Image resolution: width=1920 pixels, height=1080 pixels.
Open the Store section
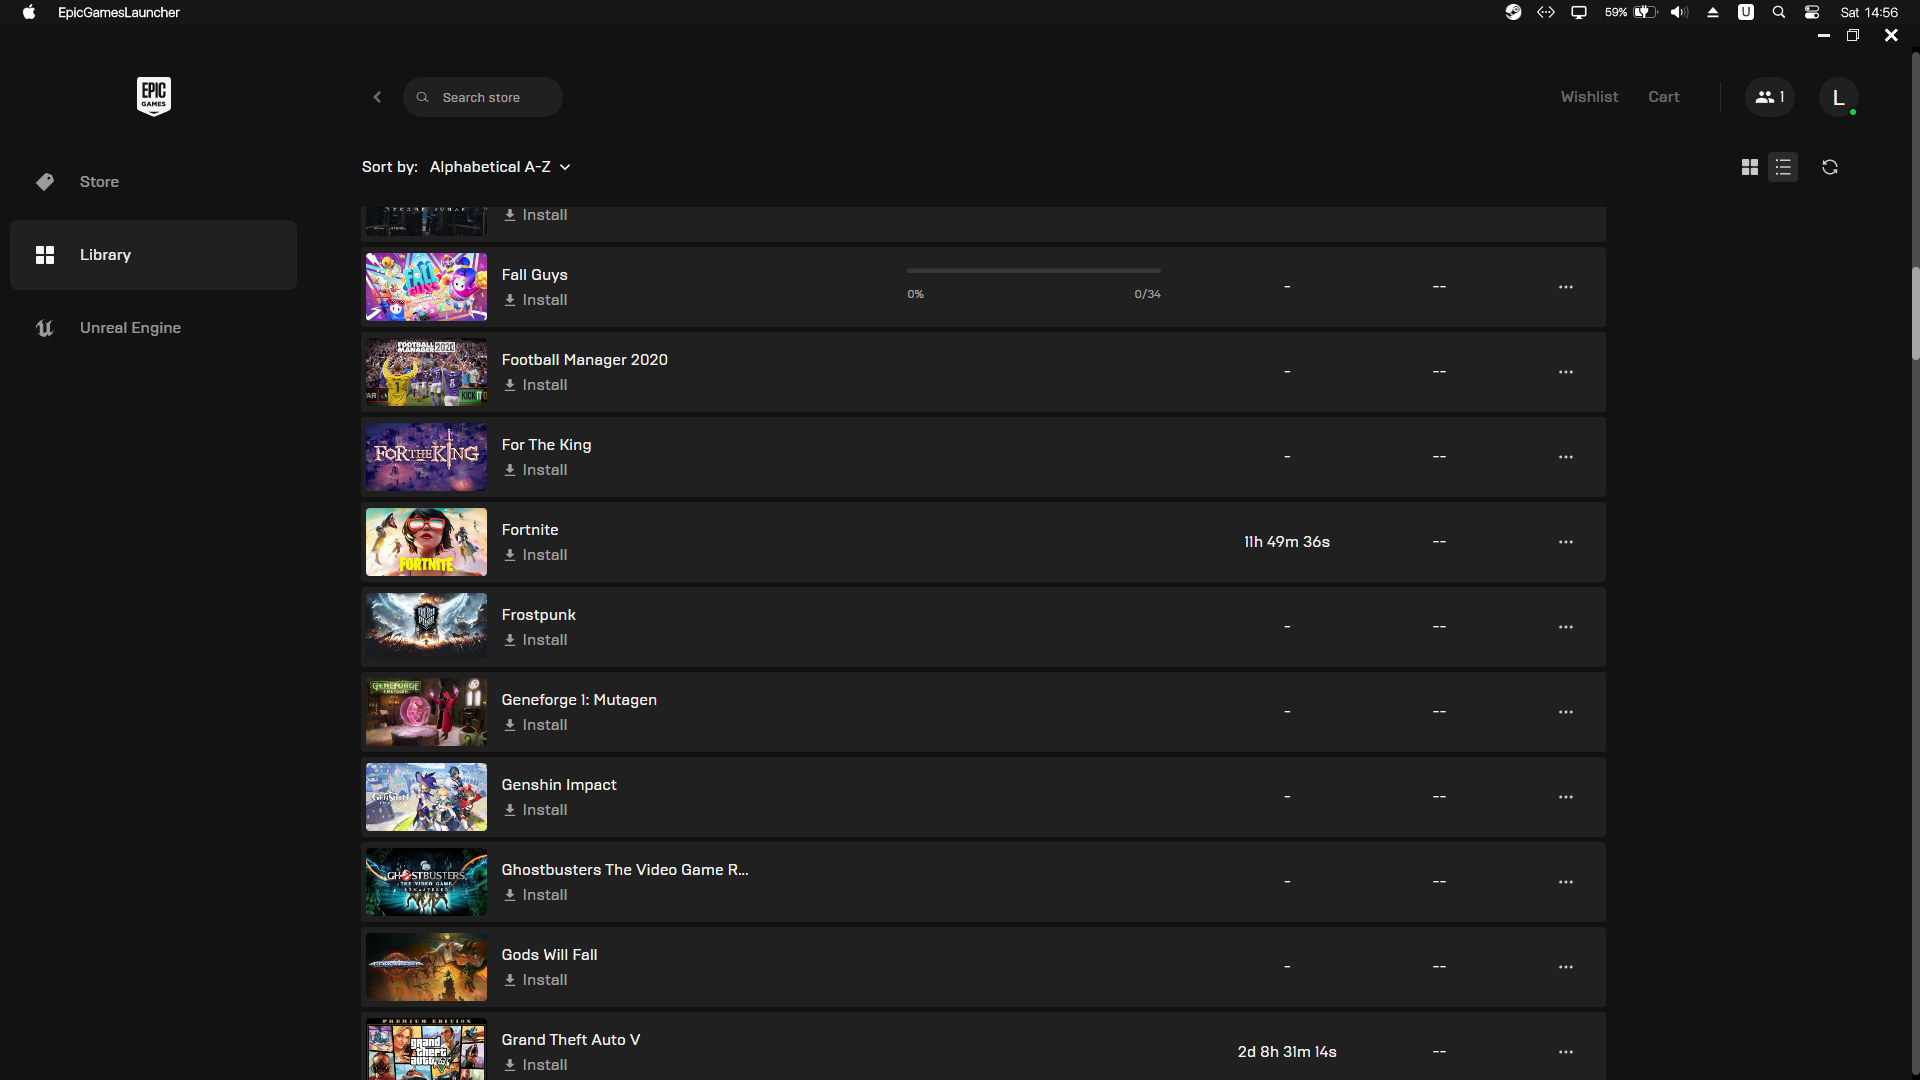[99, 182]
